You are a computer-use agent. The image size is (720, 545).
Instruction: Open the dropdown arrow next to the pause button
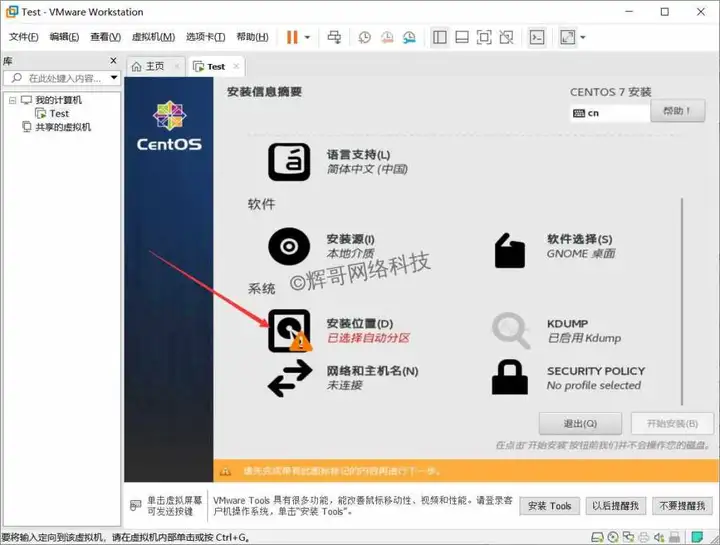point(308,37)
